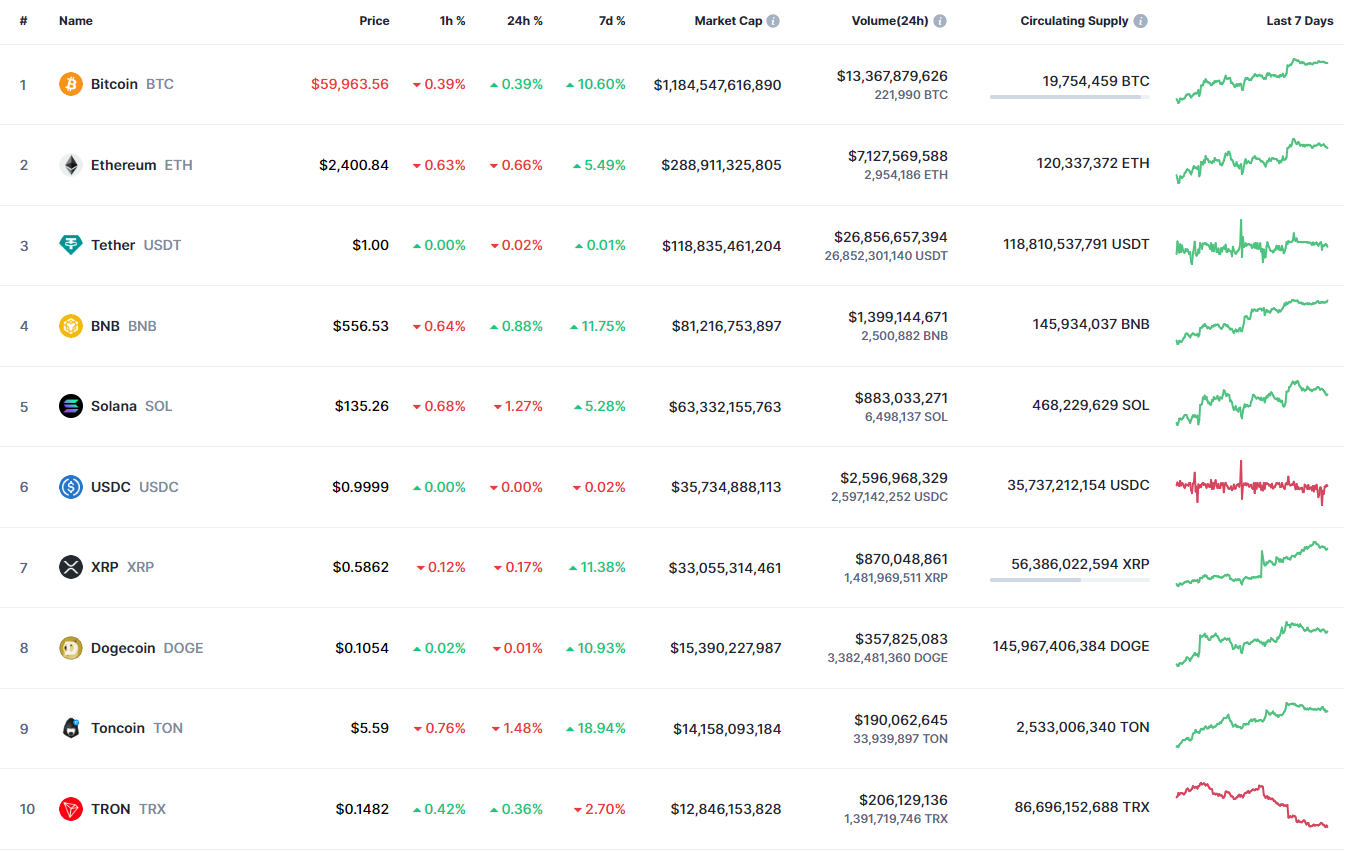
Task: Click the BNB coin logo
Action: pos(70,326)
